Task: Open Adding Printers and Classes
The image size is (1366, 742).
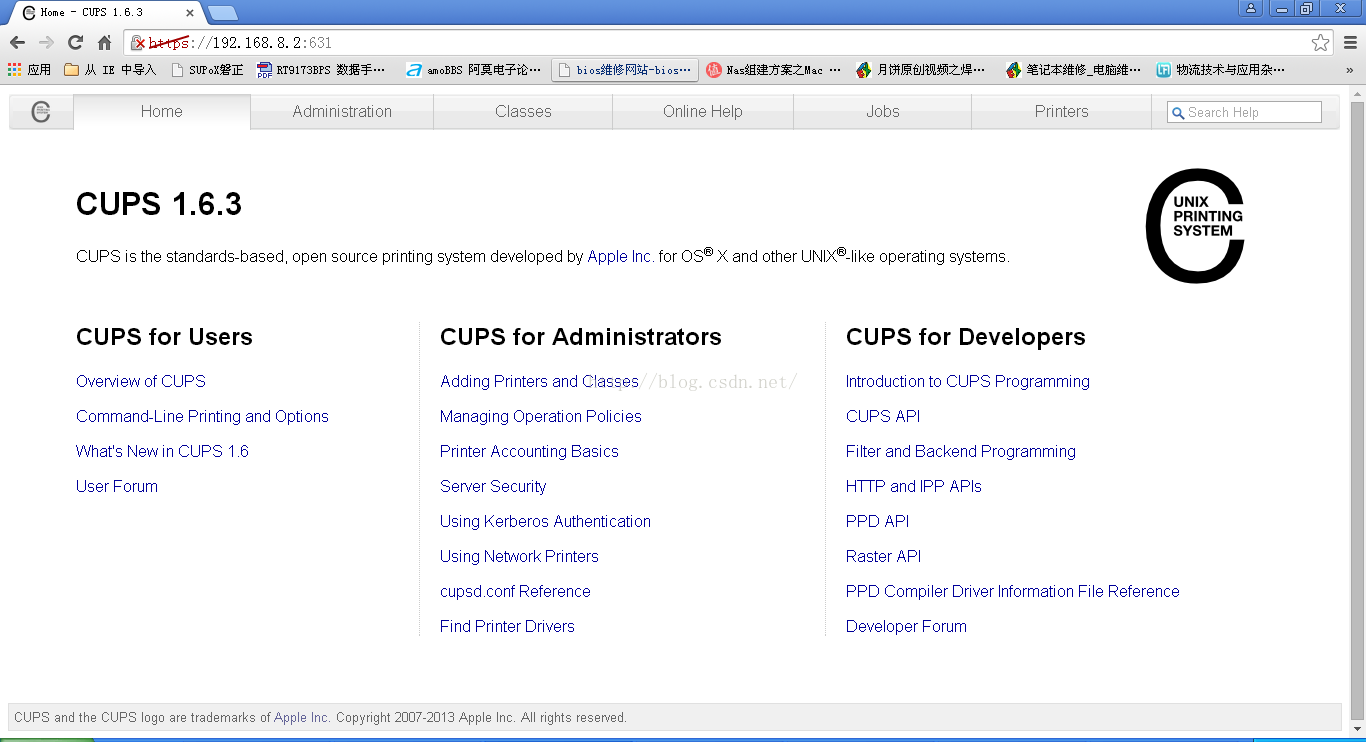Action: pos(539,381)
